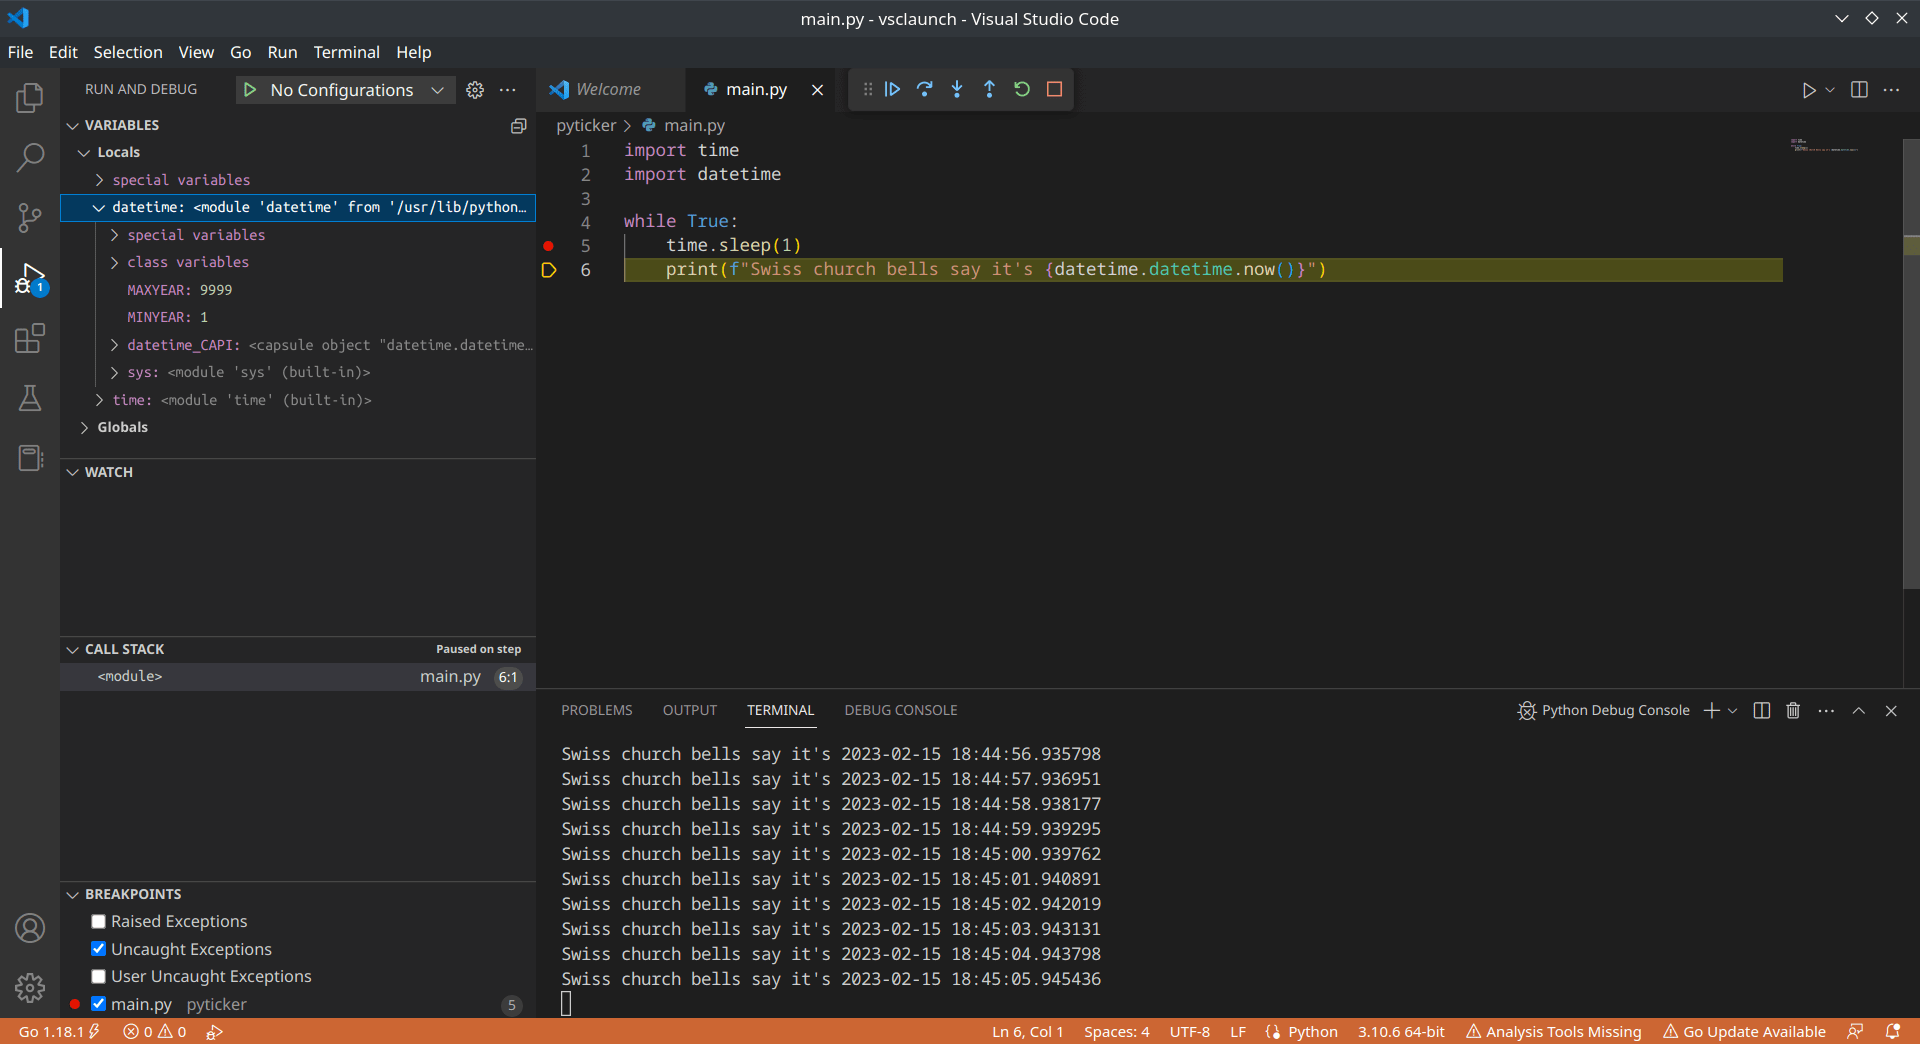Open the Run menu

pyautogui.click(x=282, y=52)
